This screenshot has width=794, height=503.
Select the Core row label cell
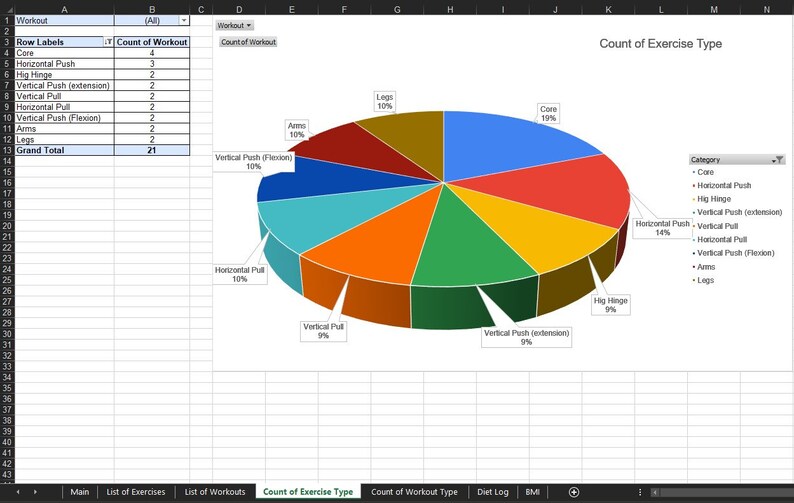[x=64, y=53]
